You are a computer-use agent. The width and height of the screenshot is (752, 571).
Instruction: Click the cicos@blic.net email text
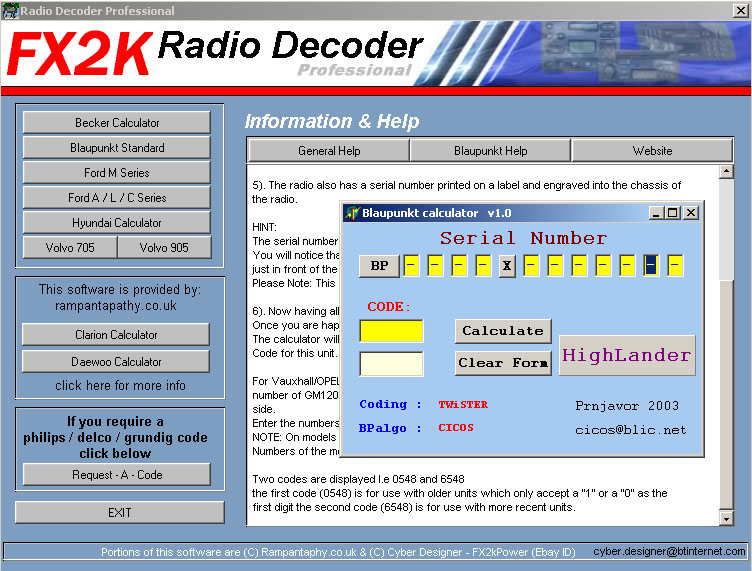[x=631, y=430]
